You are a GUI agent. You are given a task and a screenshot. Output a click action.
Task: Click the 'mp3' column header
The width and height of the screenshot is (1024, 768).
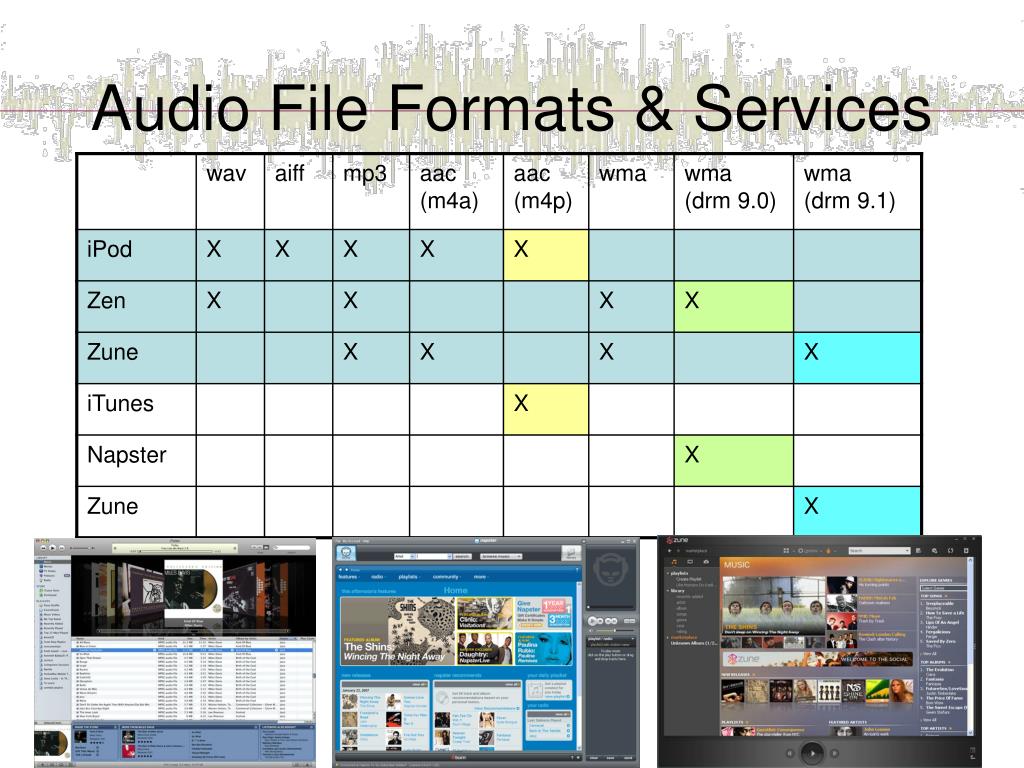point(365,174)
